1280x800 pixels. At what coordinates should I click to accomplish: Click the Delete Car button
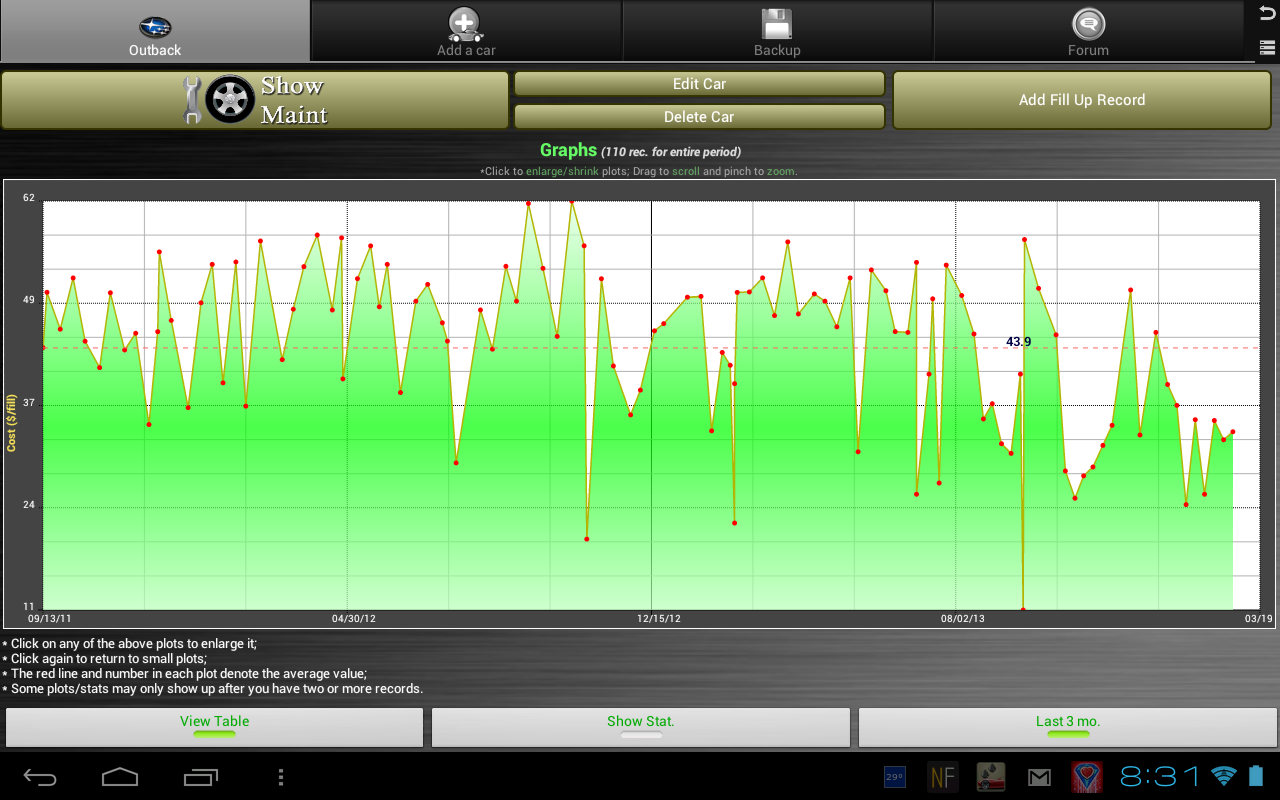[x=699, y=117]
